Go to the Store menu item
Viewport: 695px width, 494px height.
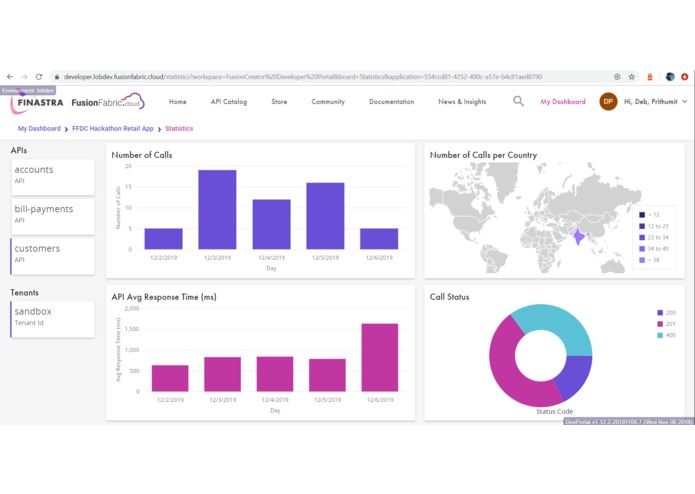point(279,101)
